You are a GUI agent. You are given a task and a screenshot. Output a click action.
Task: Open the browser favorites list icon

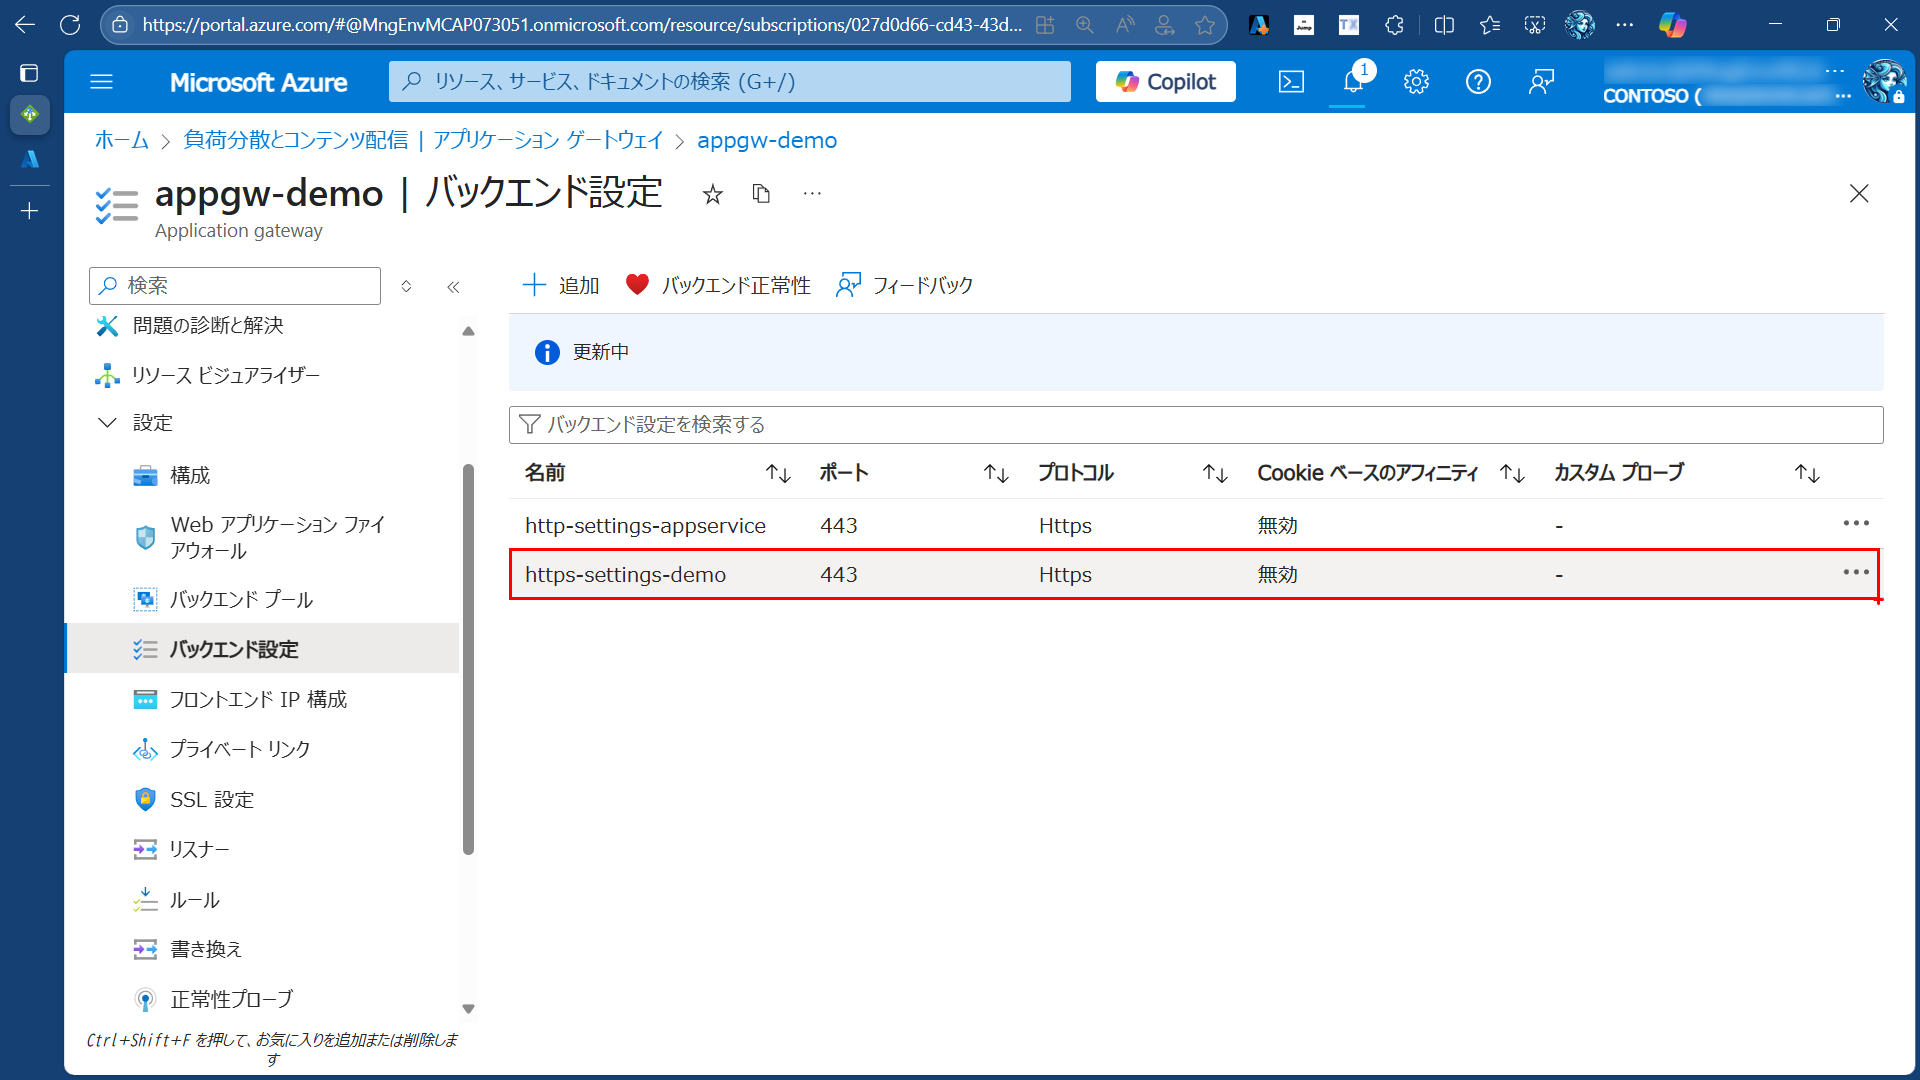pos(1490,25)
